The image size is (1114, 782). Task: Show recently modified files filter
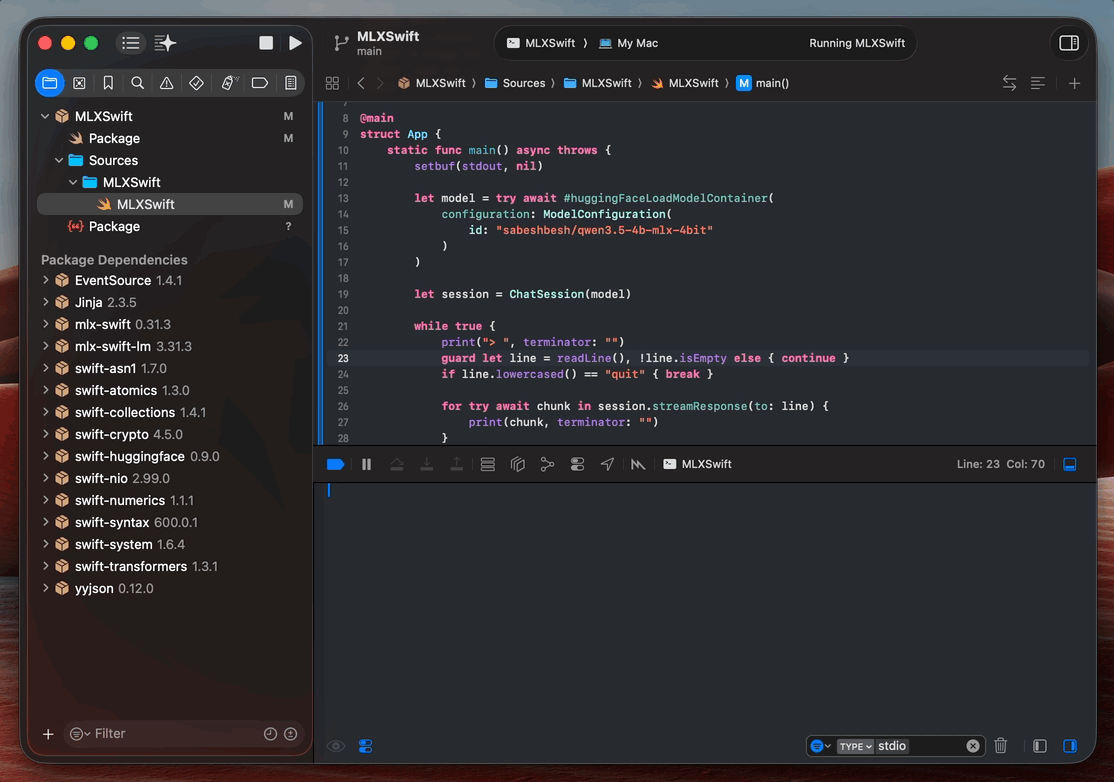point(270,734)
